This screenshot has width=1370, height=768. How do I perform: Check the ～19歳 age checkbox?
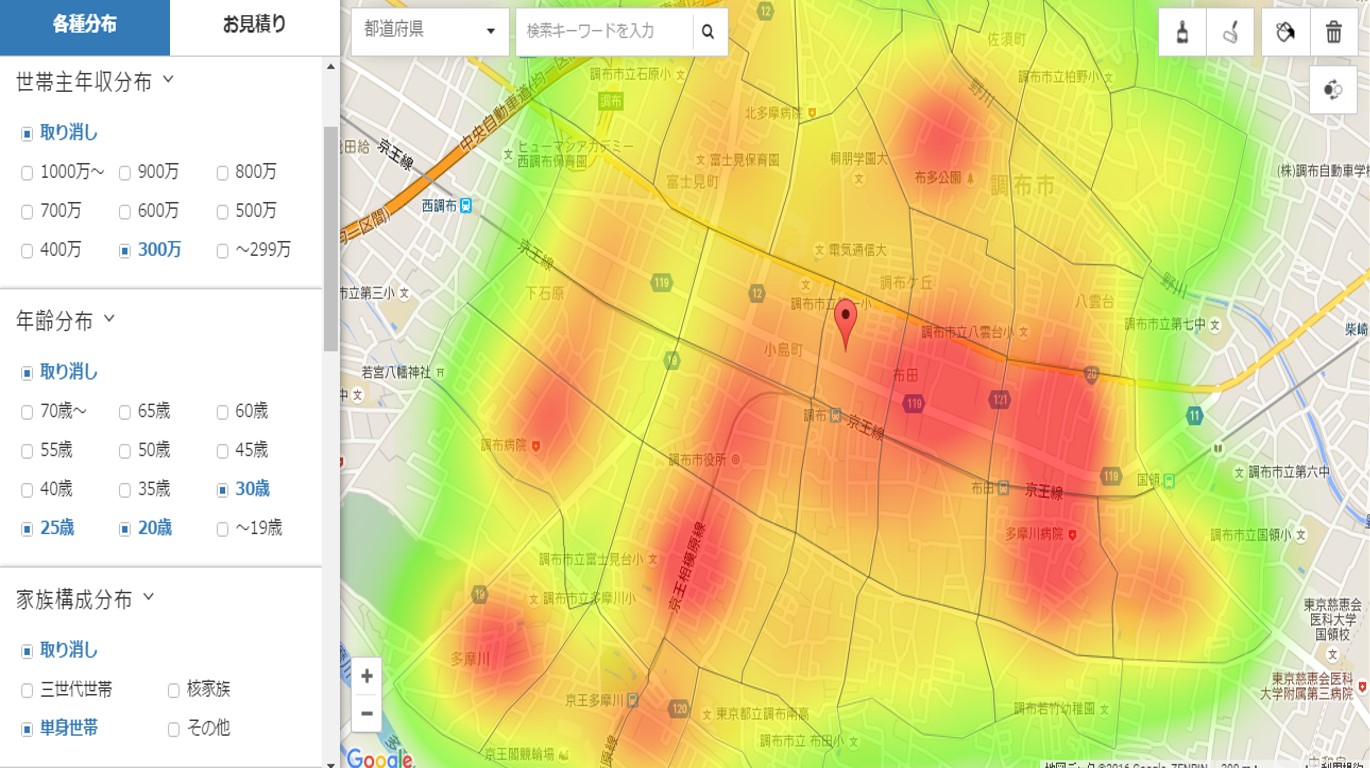223,529
